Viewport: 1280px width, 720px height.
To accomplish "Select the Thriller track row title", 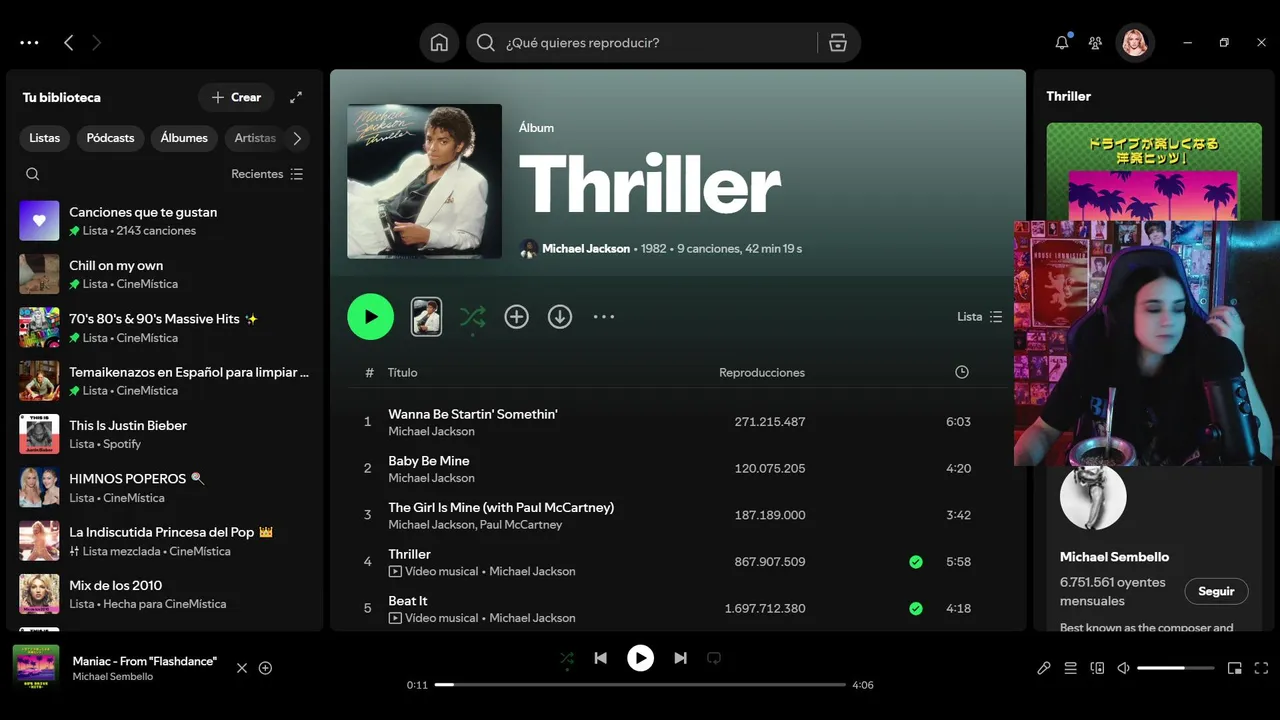I will 409,554.
